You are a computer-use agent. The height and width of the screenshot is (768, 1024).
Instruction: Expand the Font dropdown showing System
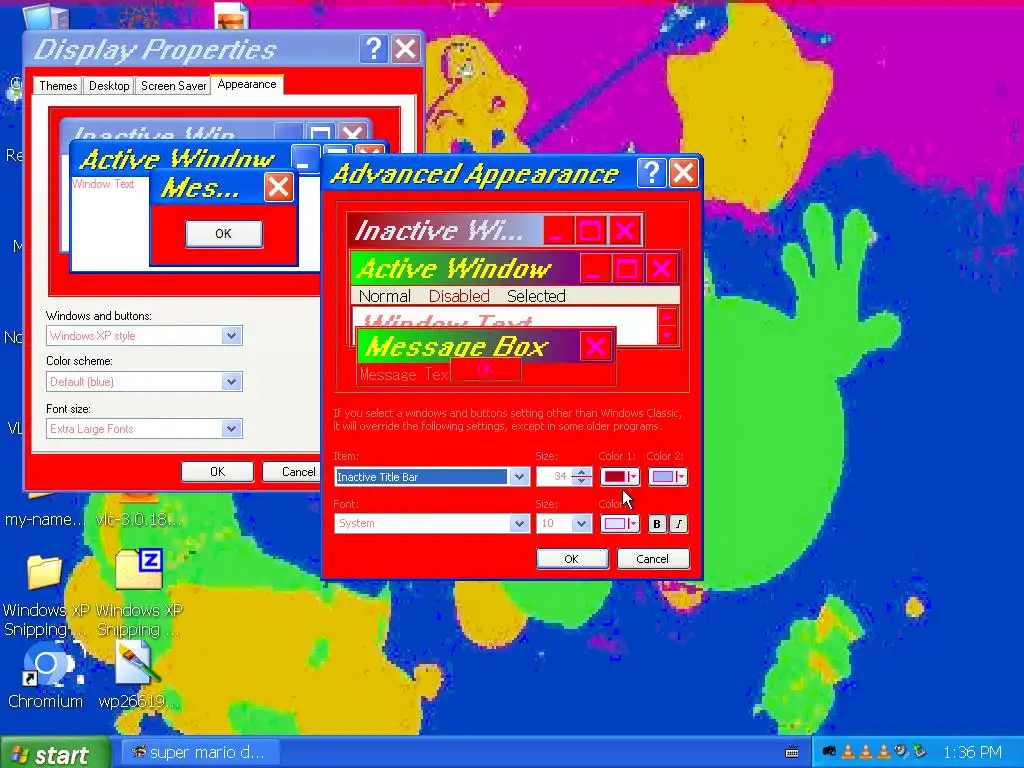[519, 524]
